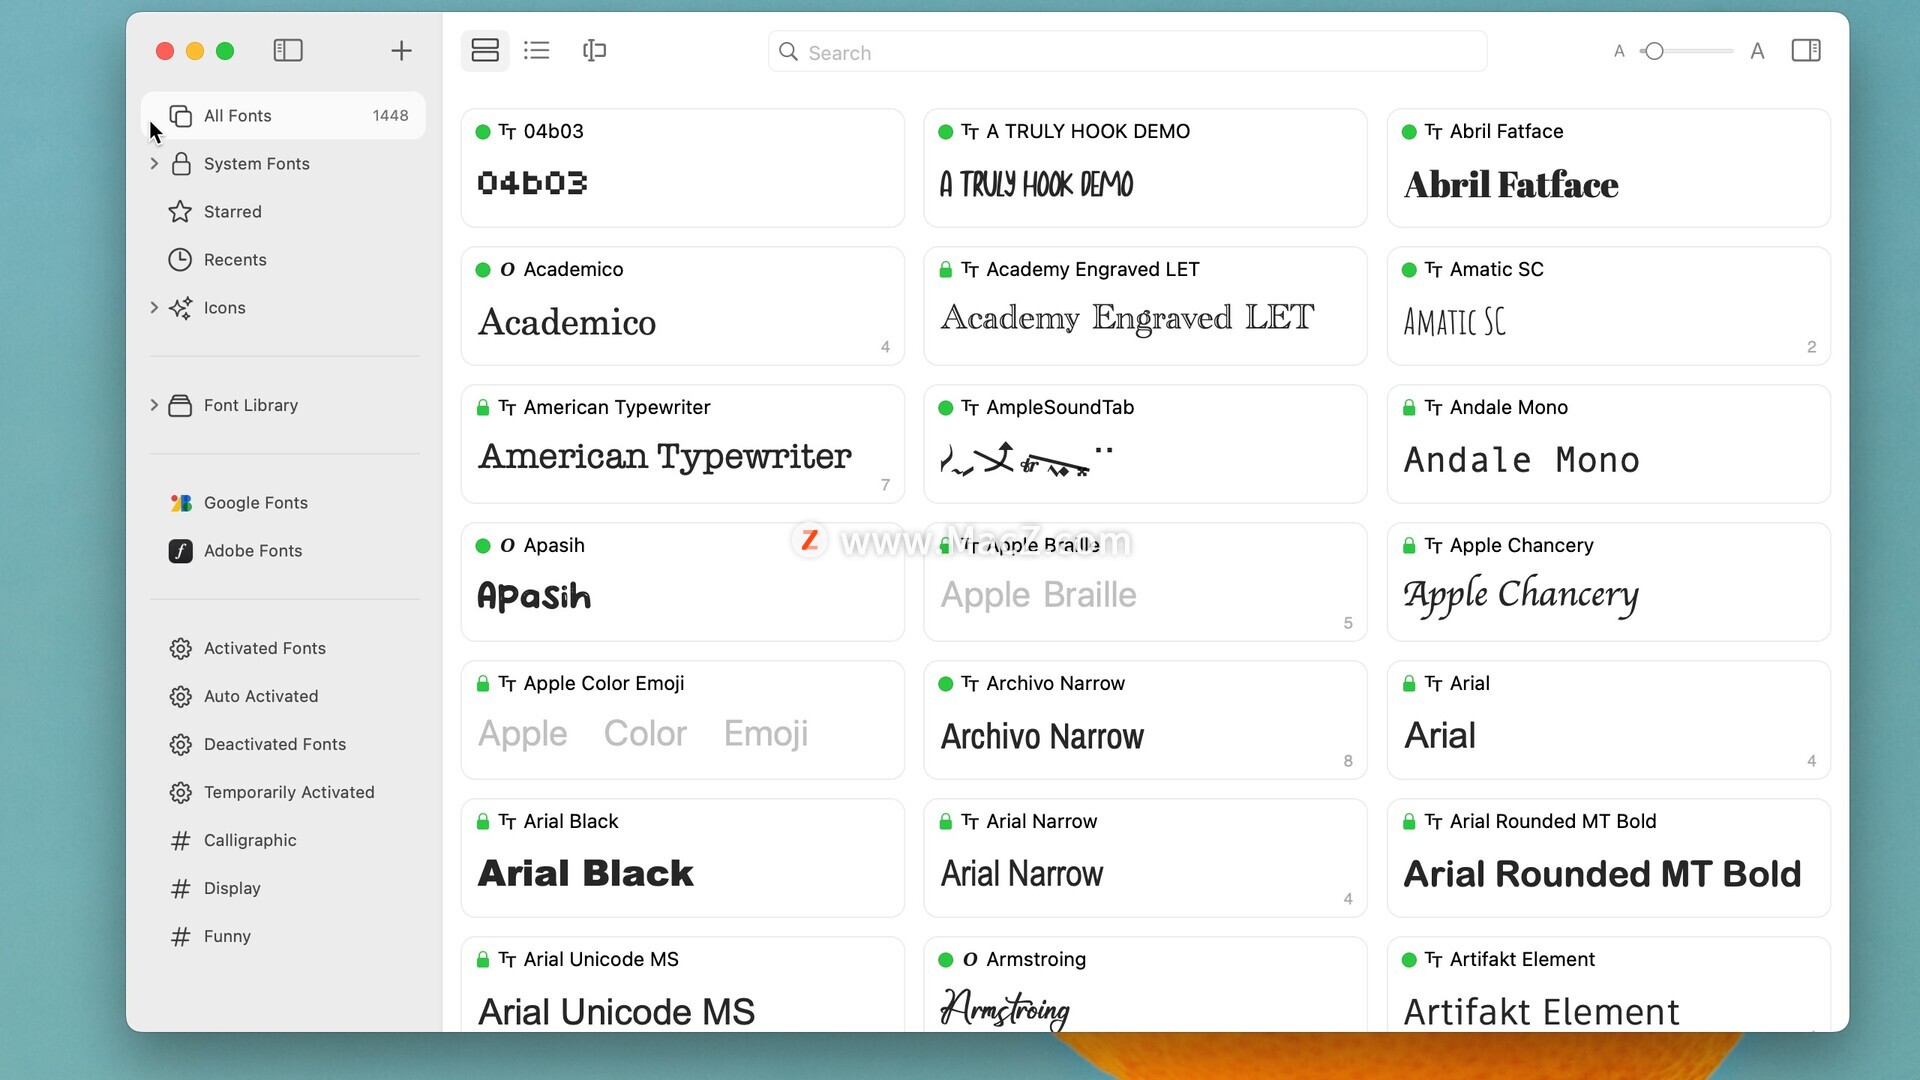Adjust the preview size slider
The height and width of the screenshot is (1080, 1920).
pos(1686,51)
